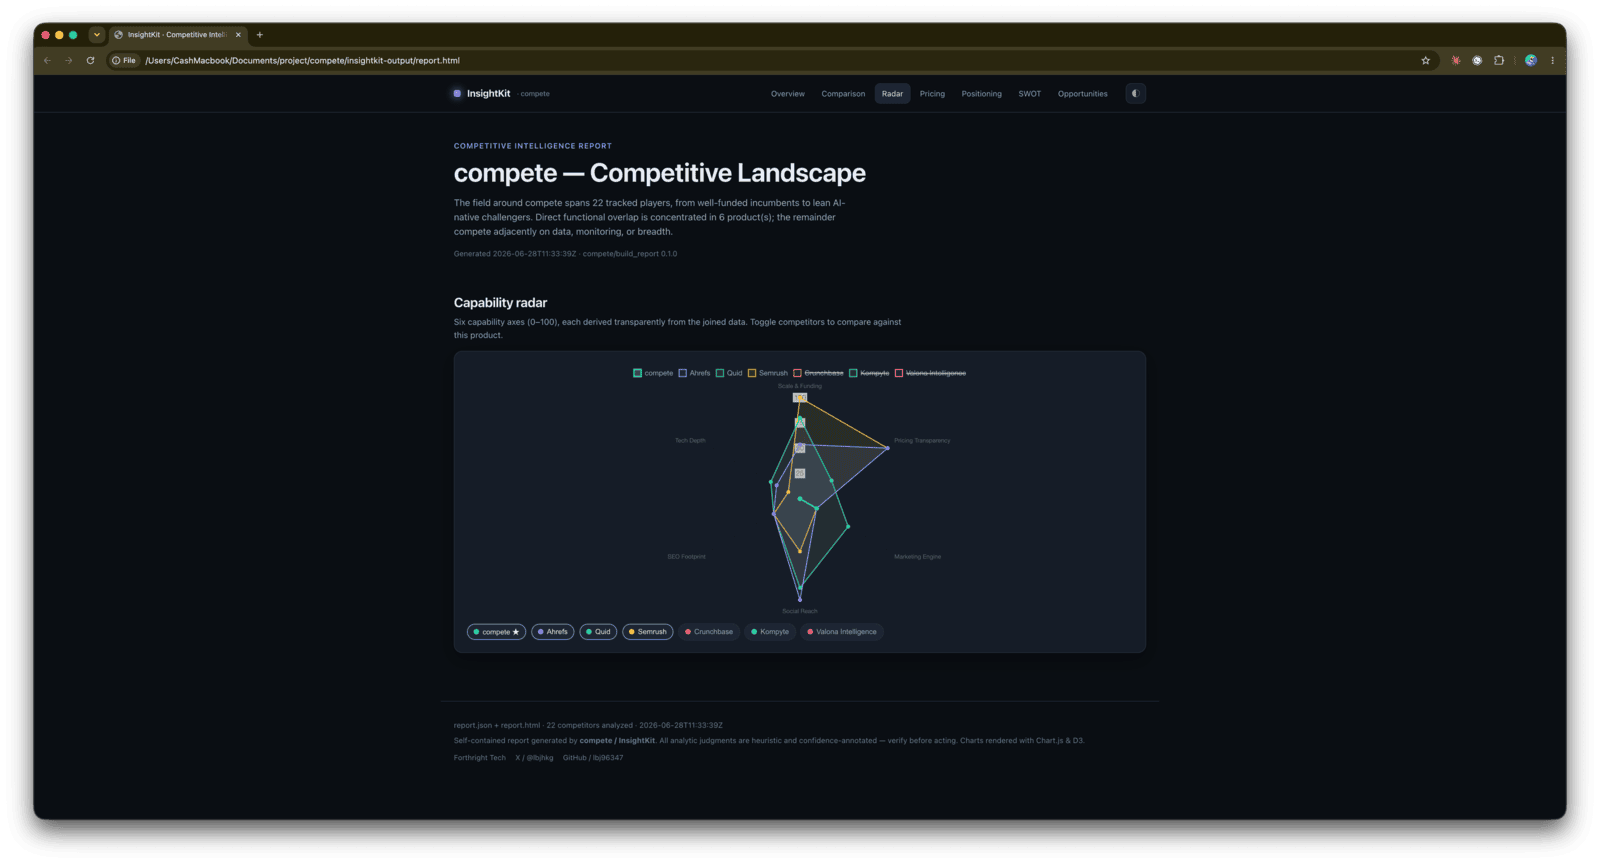Enable the struck-through Kompyte legend item
Viewport: 1600px width, 864px height.
pos(869,373)
